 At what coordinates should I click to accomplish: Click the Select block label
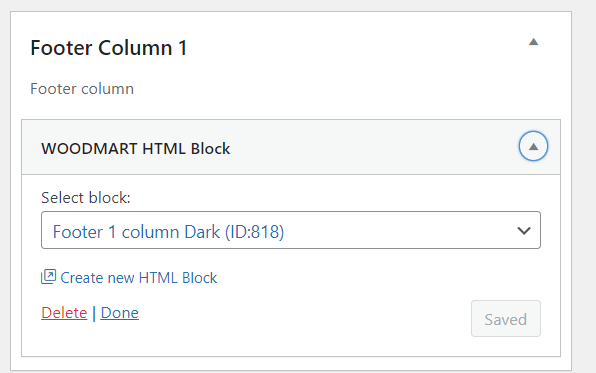click(x=86, y=198)
